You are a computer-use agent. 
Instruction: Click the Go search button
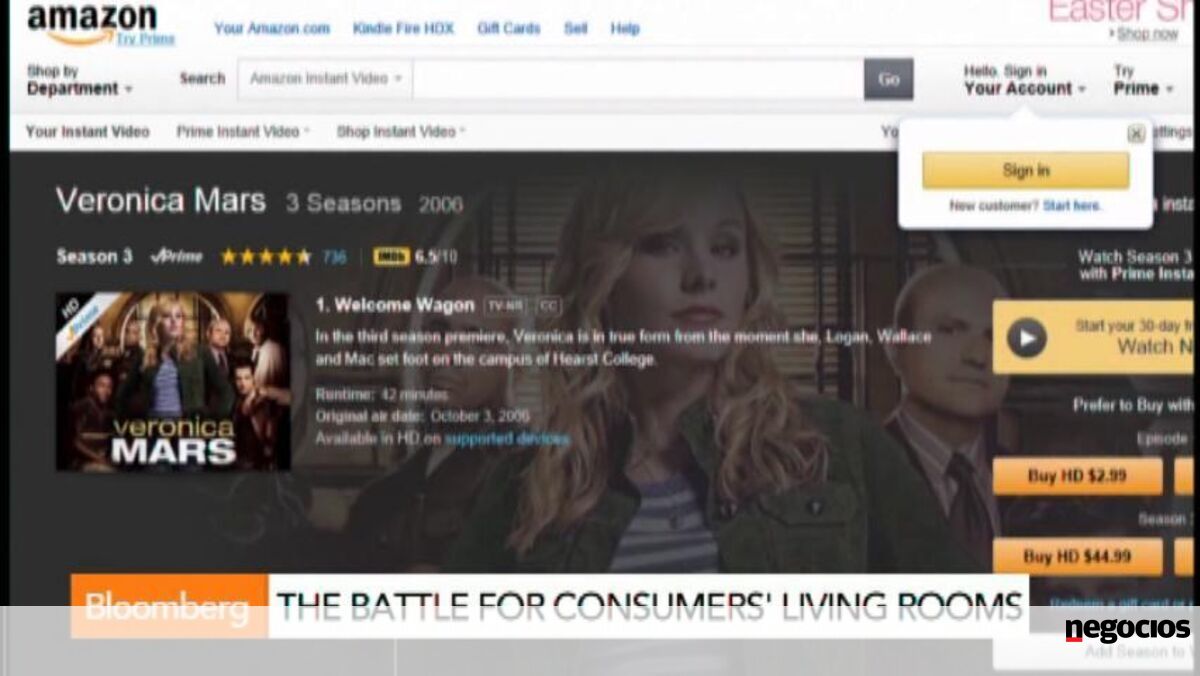coord(889,79)
